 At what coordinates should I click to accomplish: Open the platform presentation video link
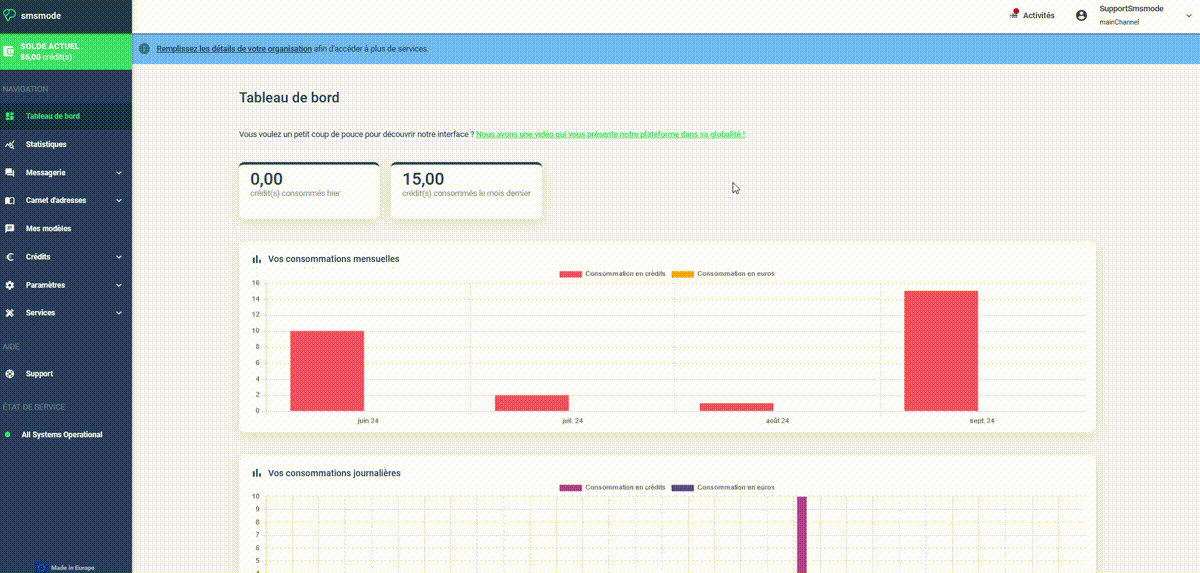(x=610, y=134)
